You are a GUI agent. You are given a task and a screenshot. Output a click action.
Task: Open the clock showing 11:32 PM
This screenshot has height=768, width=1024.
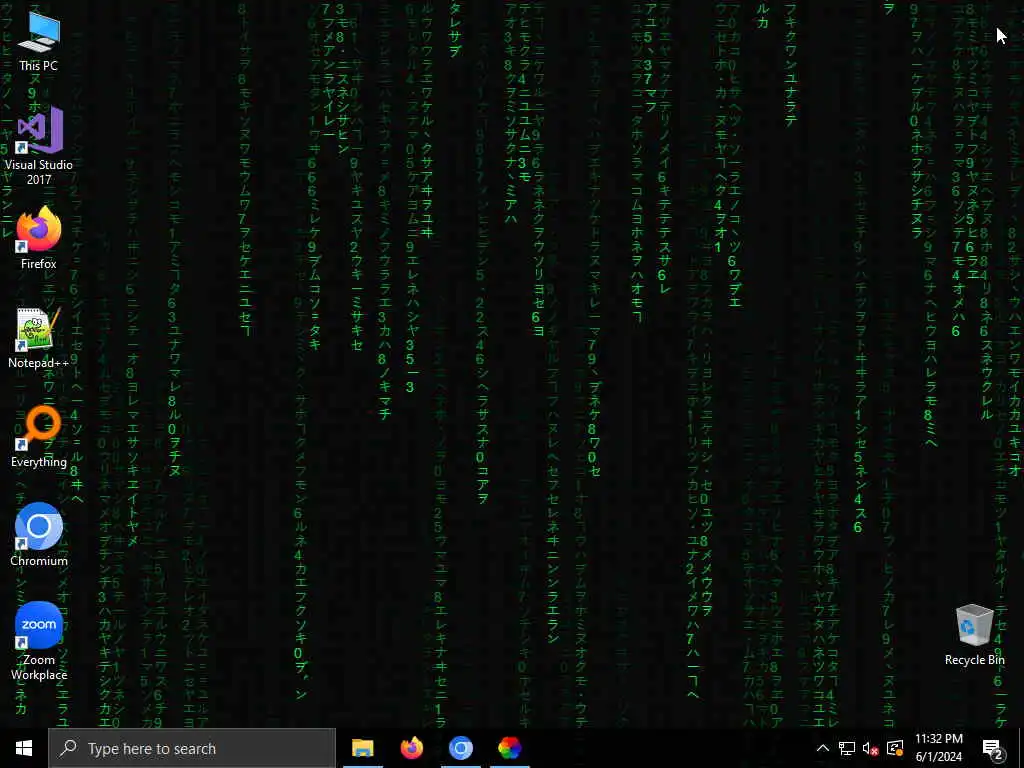coord(938,748)
